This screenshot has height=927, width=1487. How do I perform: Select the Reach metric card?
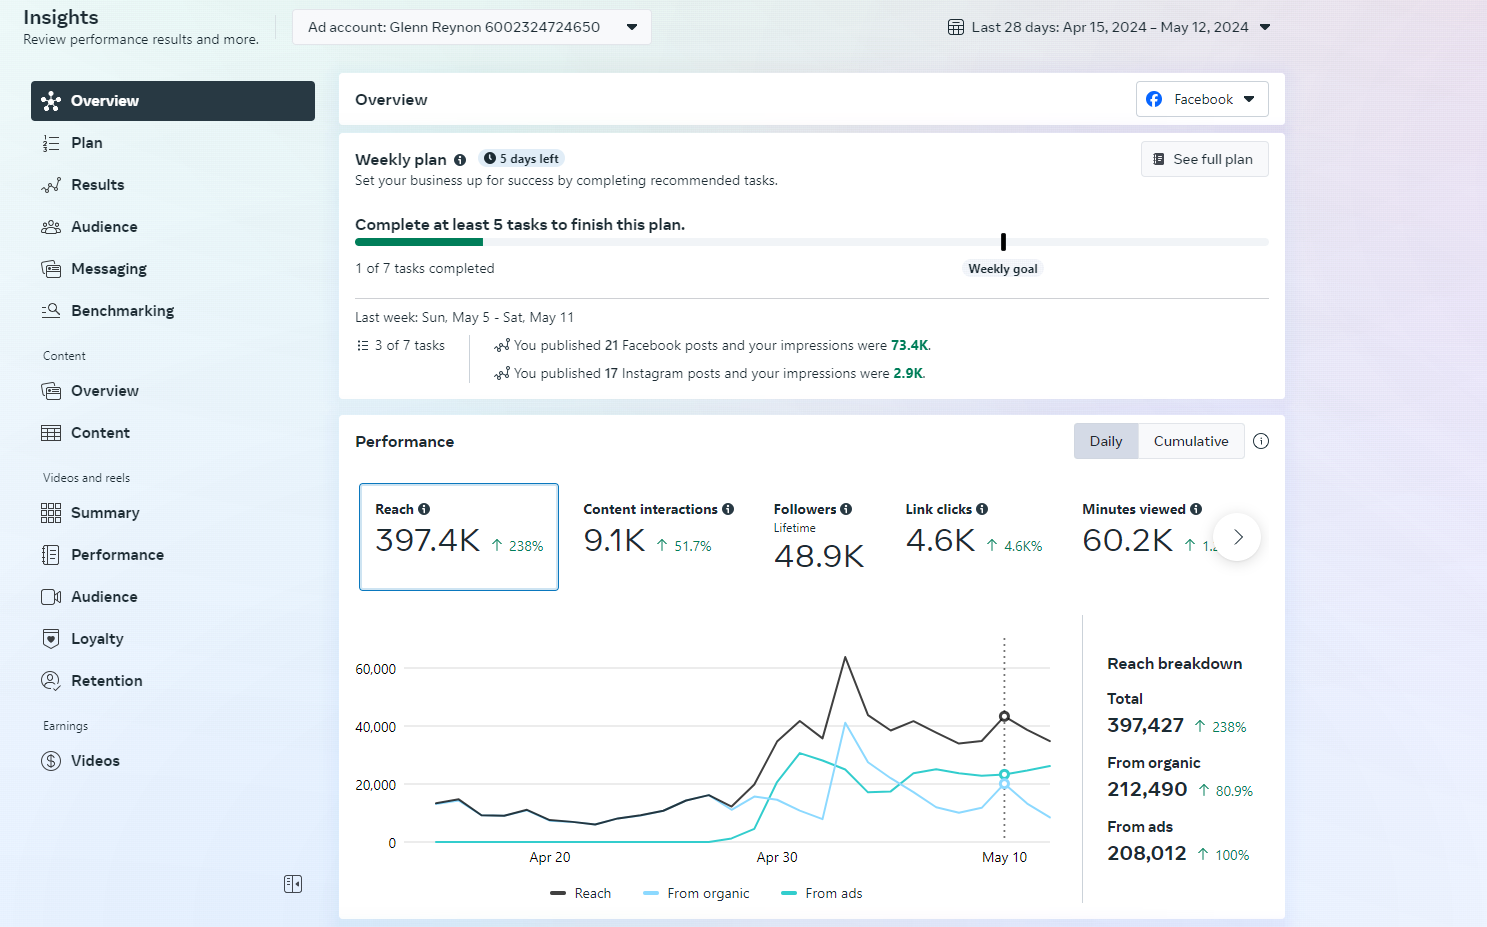[x=459, y=537]
